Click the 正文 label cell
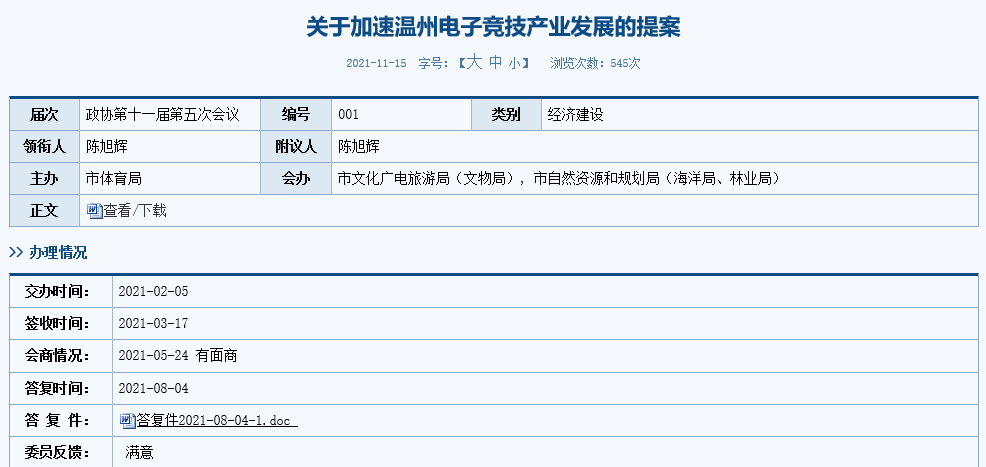Image resolution: width=986 pixels, height=467 pixels. click(44, 211)
